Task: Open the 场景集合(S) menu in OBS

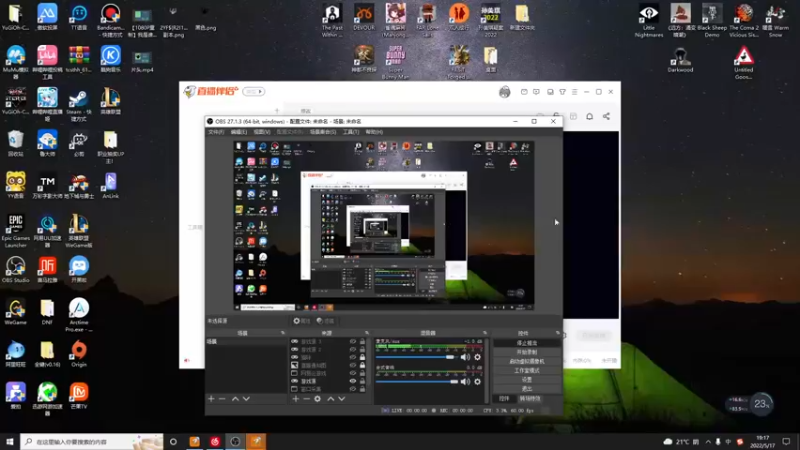Action: (323, 132)
